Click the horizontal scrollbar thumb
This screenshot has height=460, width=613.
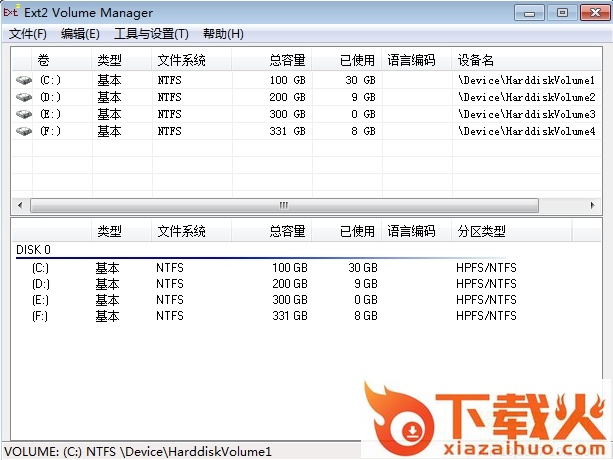click(283, 205)
